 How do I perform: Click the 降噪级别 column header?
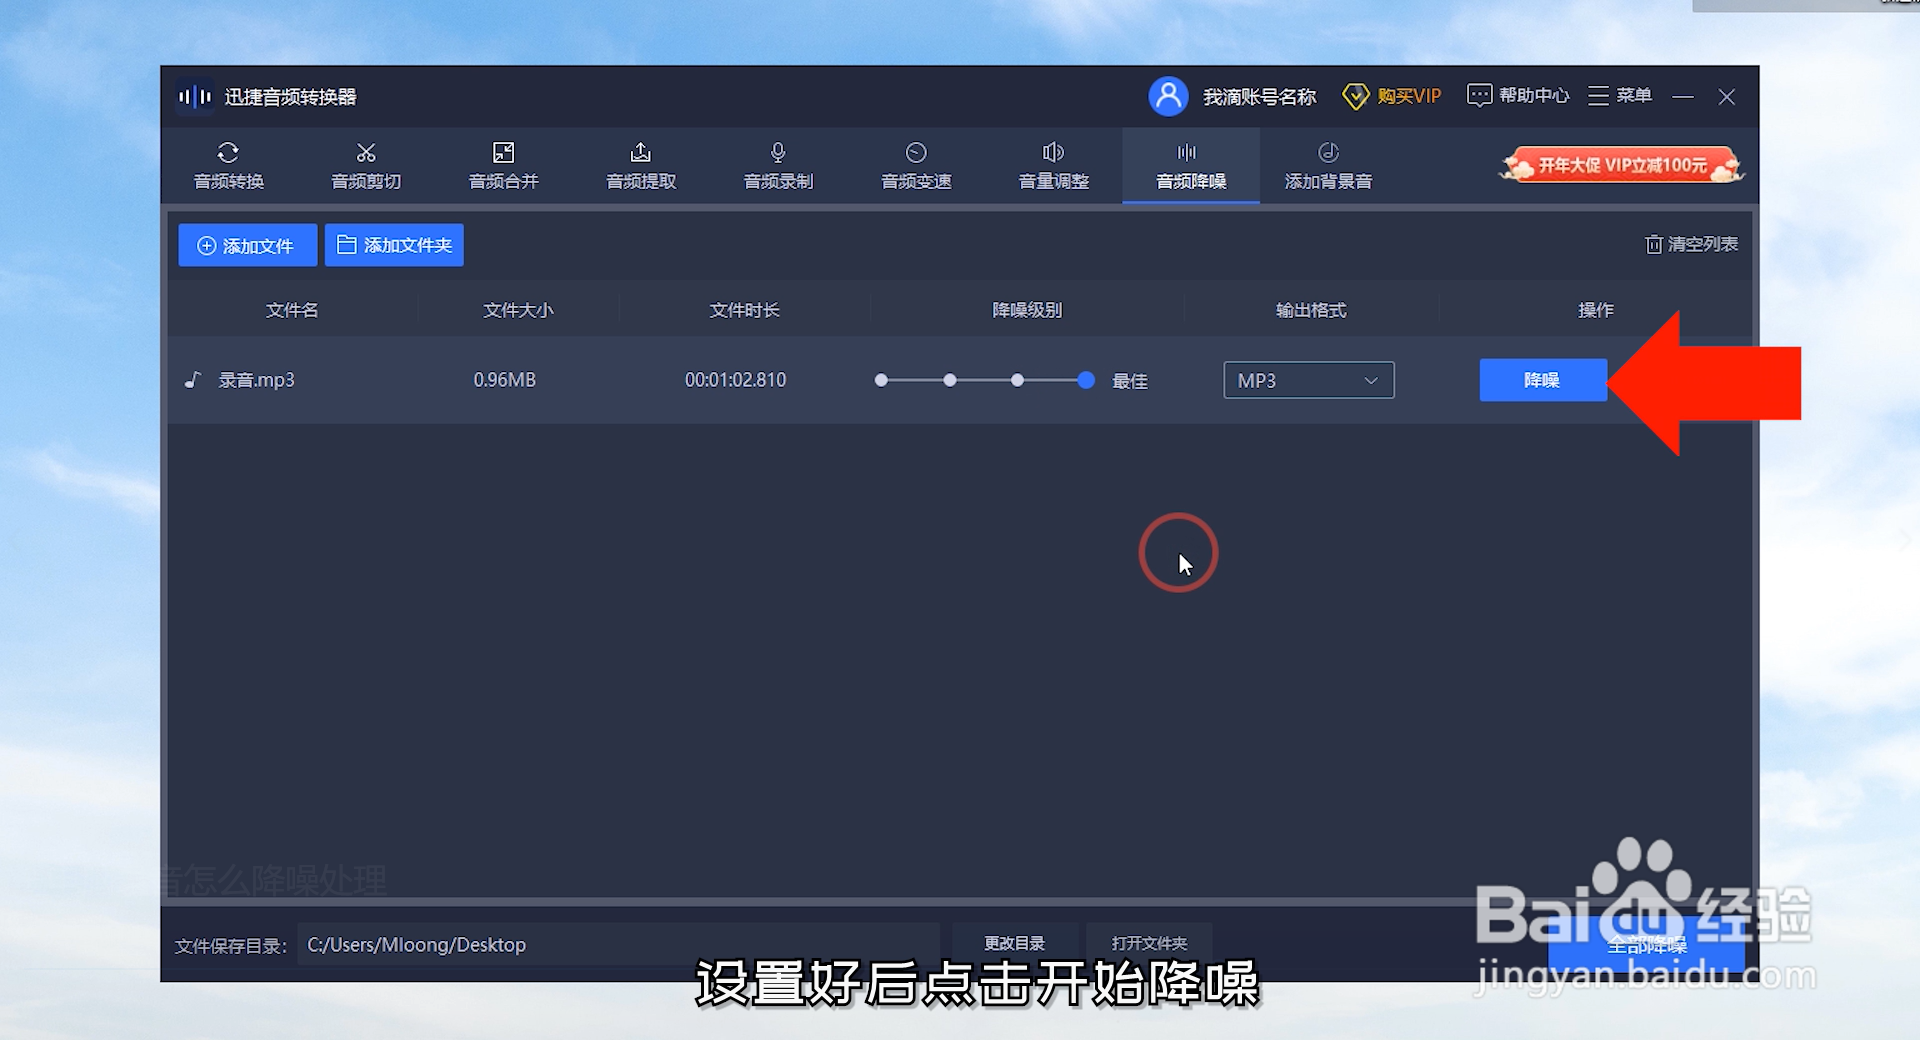pos(1027,310)
